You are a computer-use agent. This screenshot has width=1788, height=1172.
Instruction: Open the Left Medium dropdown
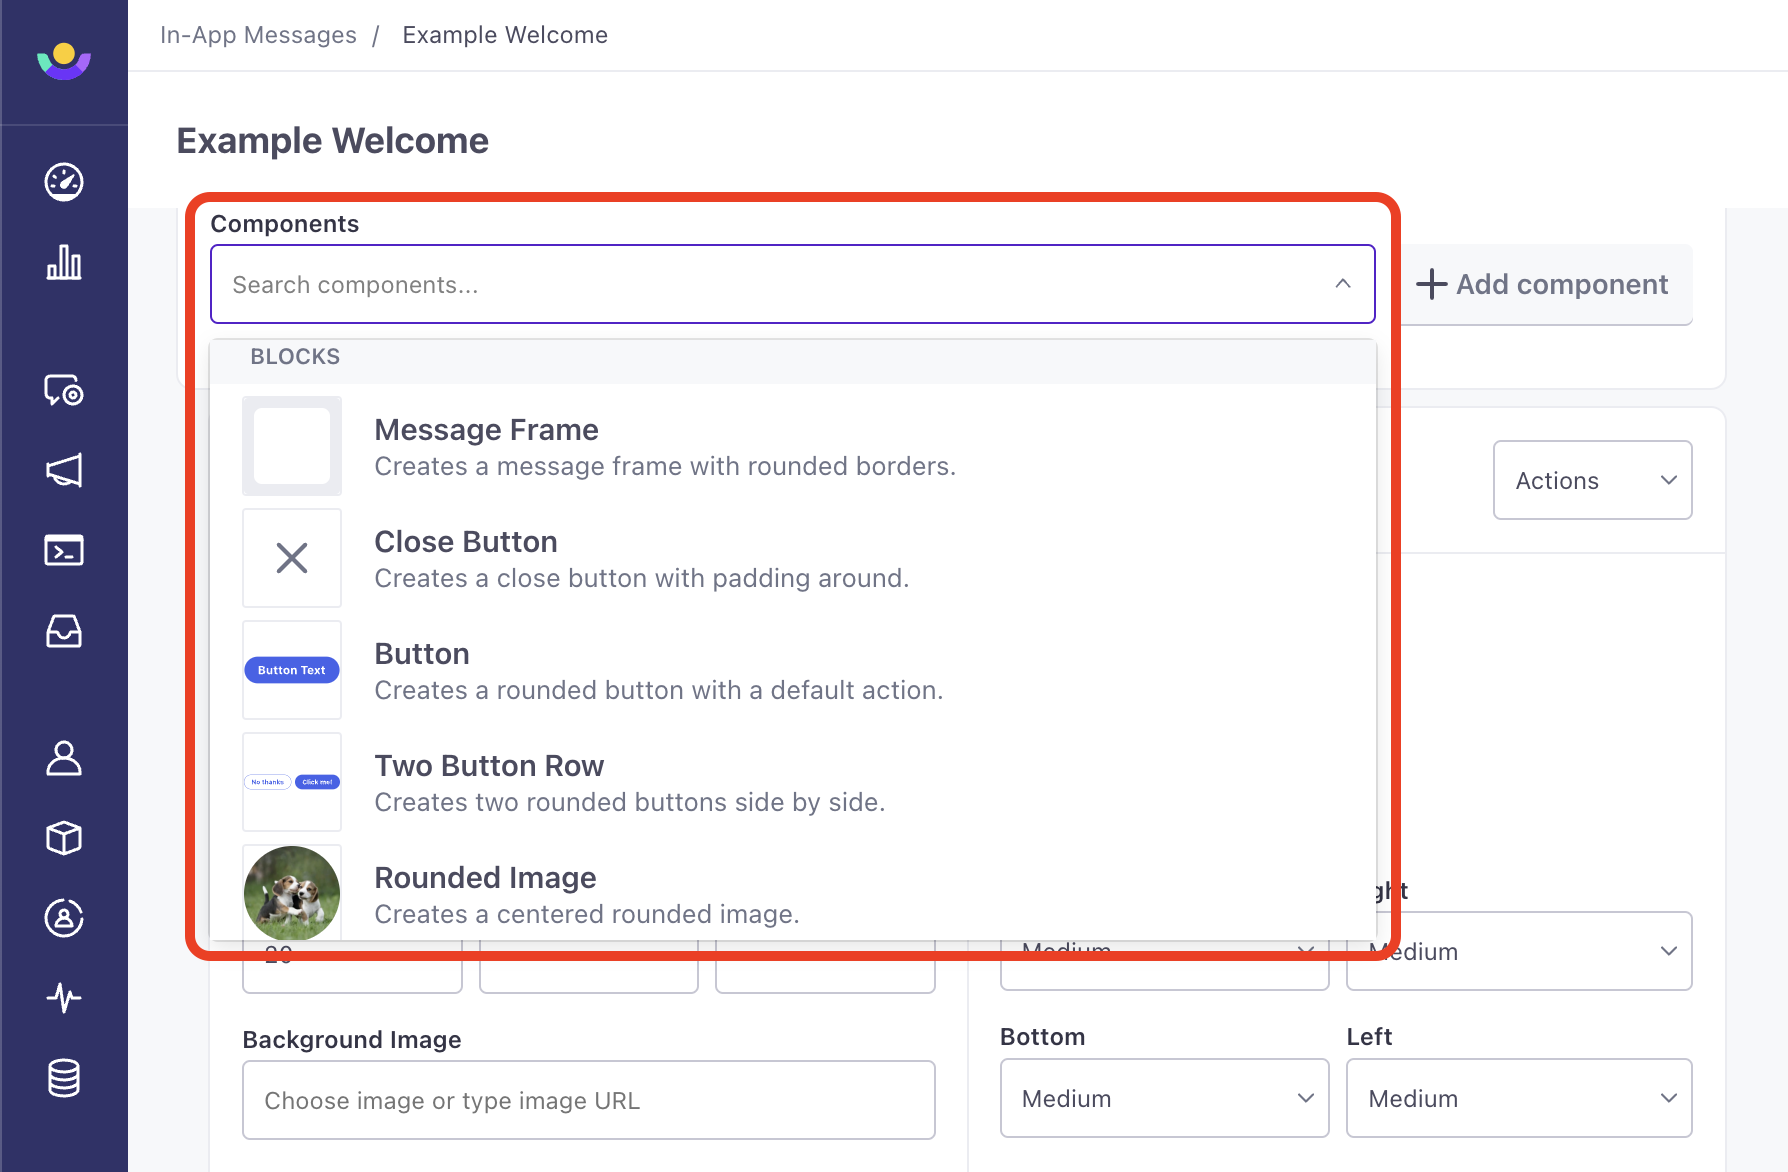[1518, 1098]
